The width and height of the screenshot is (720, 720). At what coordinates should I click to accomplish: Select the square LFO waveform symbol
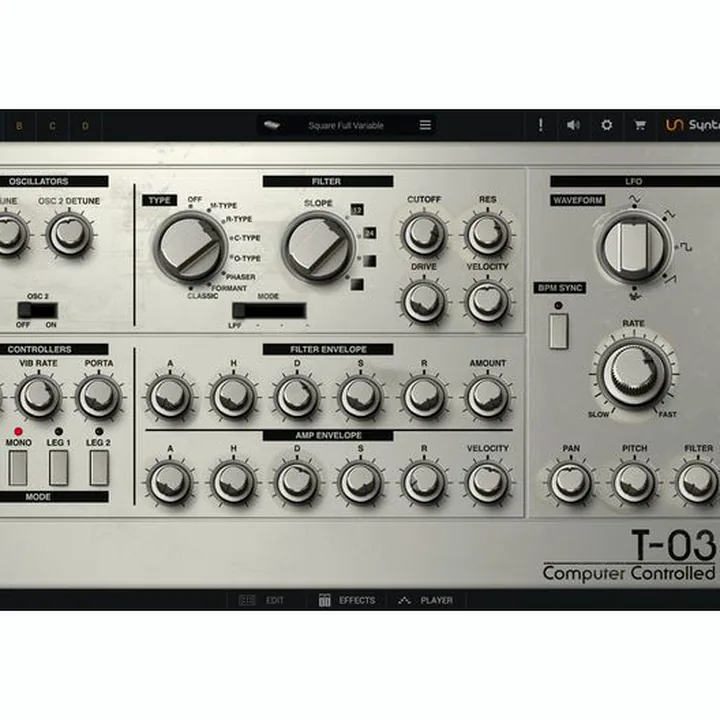click(686, 247)
